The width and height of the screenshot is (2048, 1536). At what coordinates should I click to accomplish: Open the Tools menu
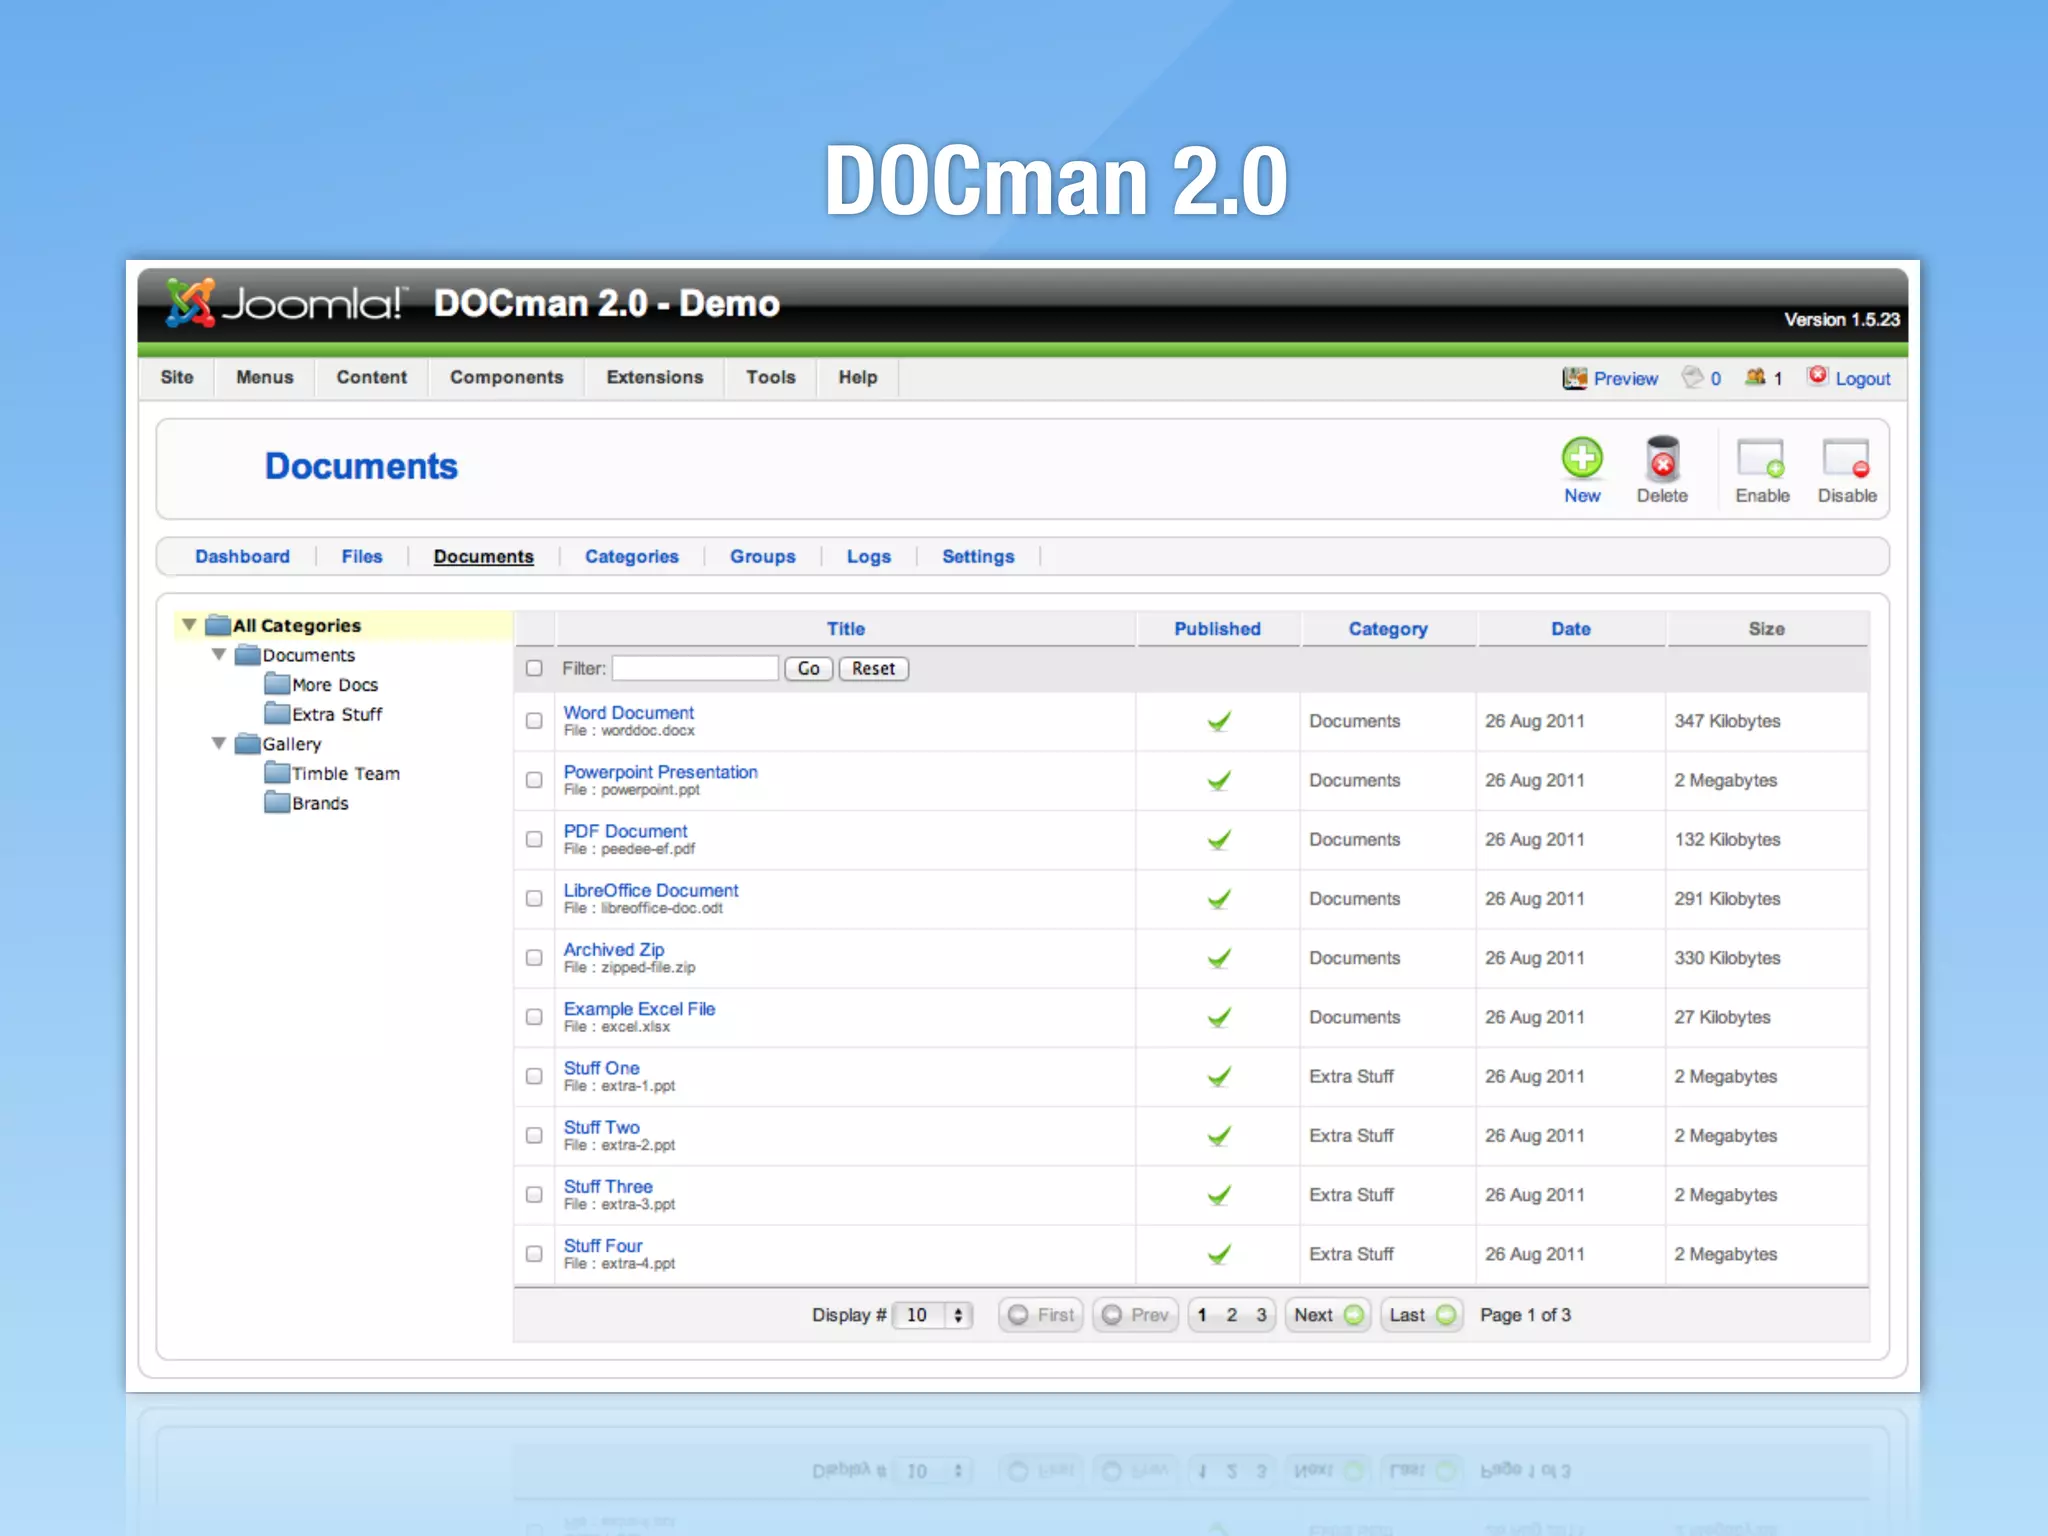pos(770,377)
